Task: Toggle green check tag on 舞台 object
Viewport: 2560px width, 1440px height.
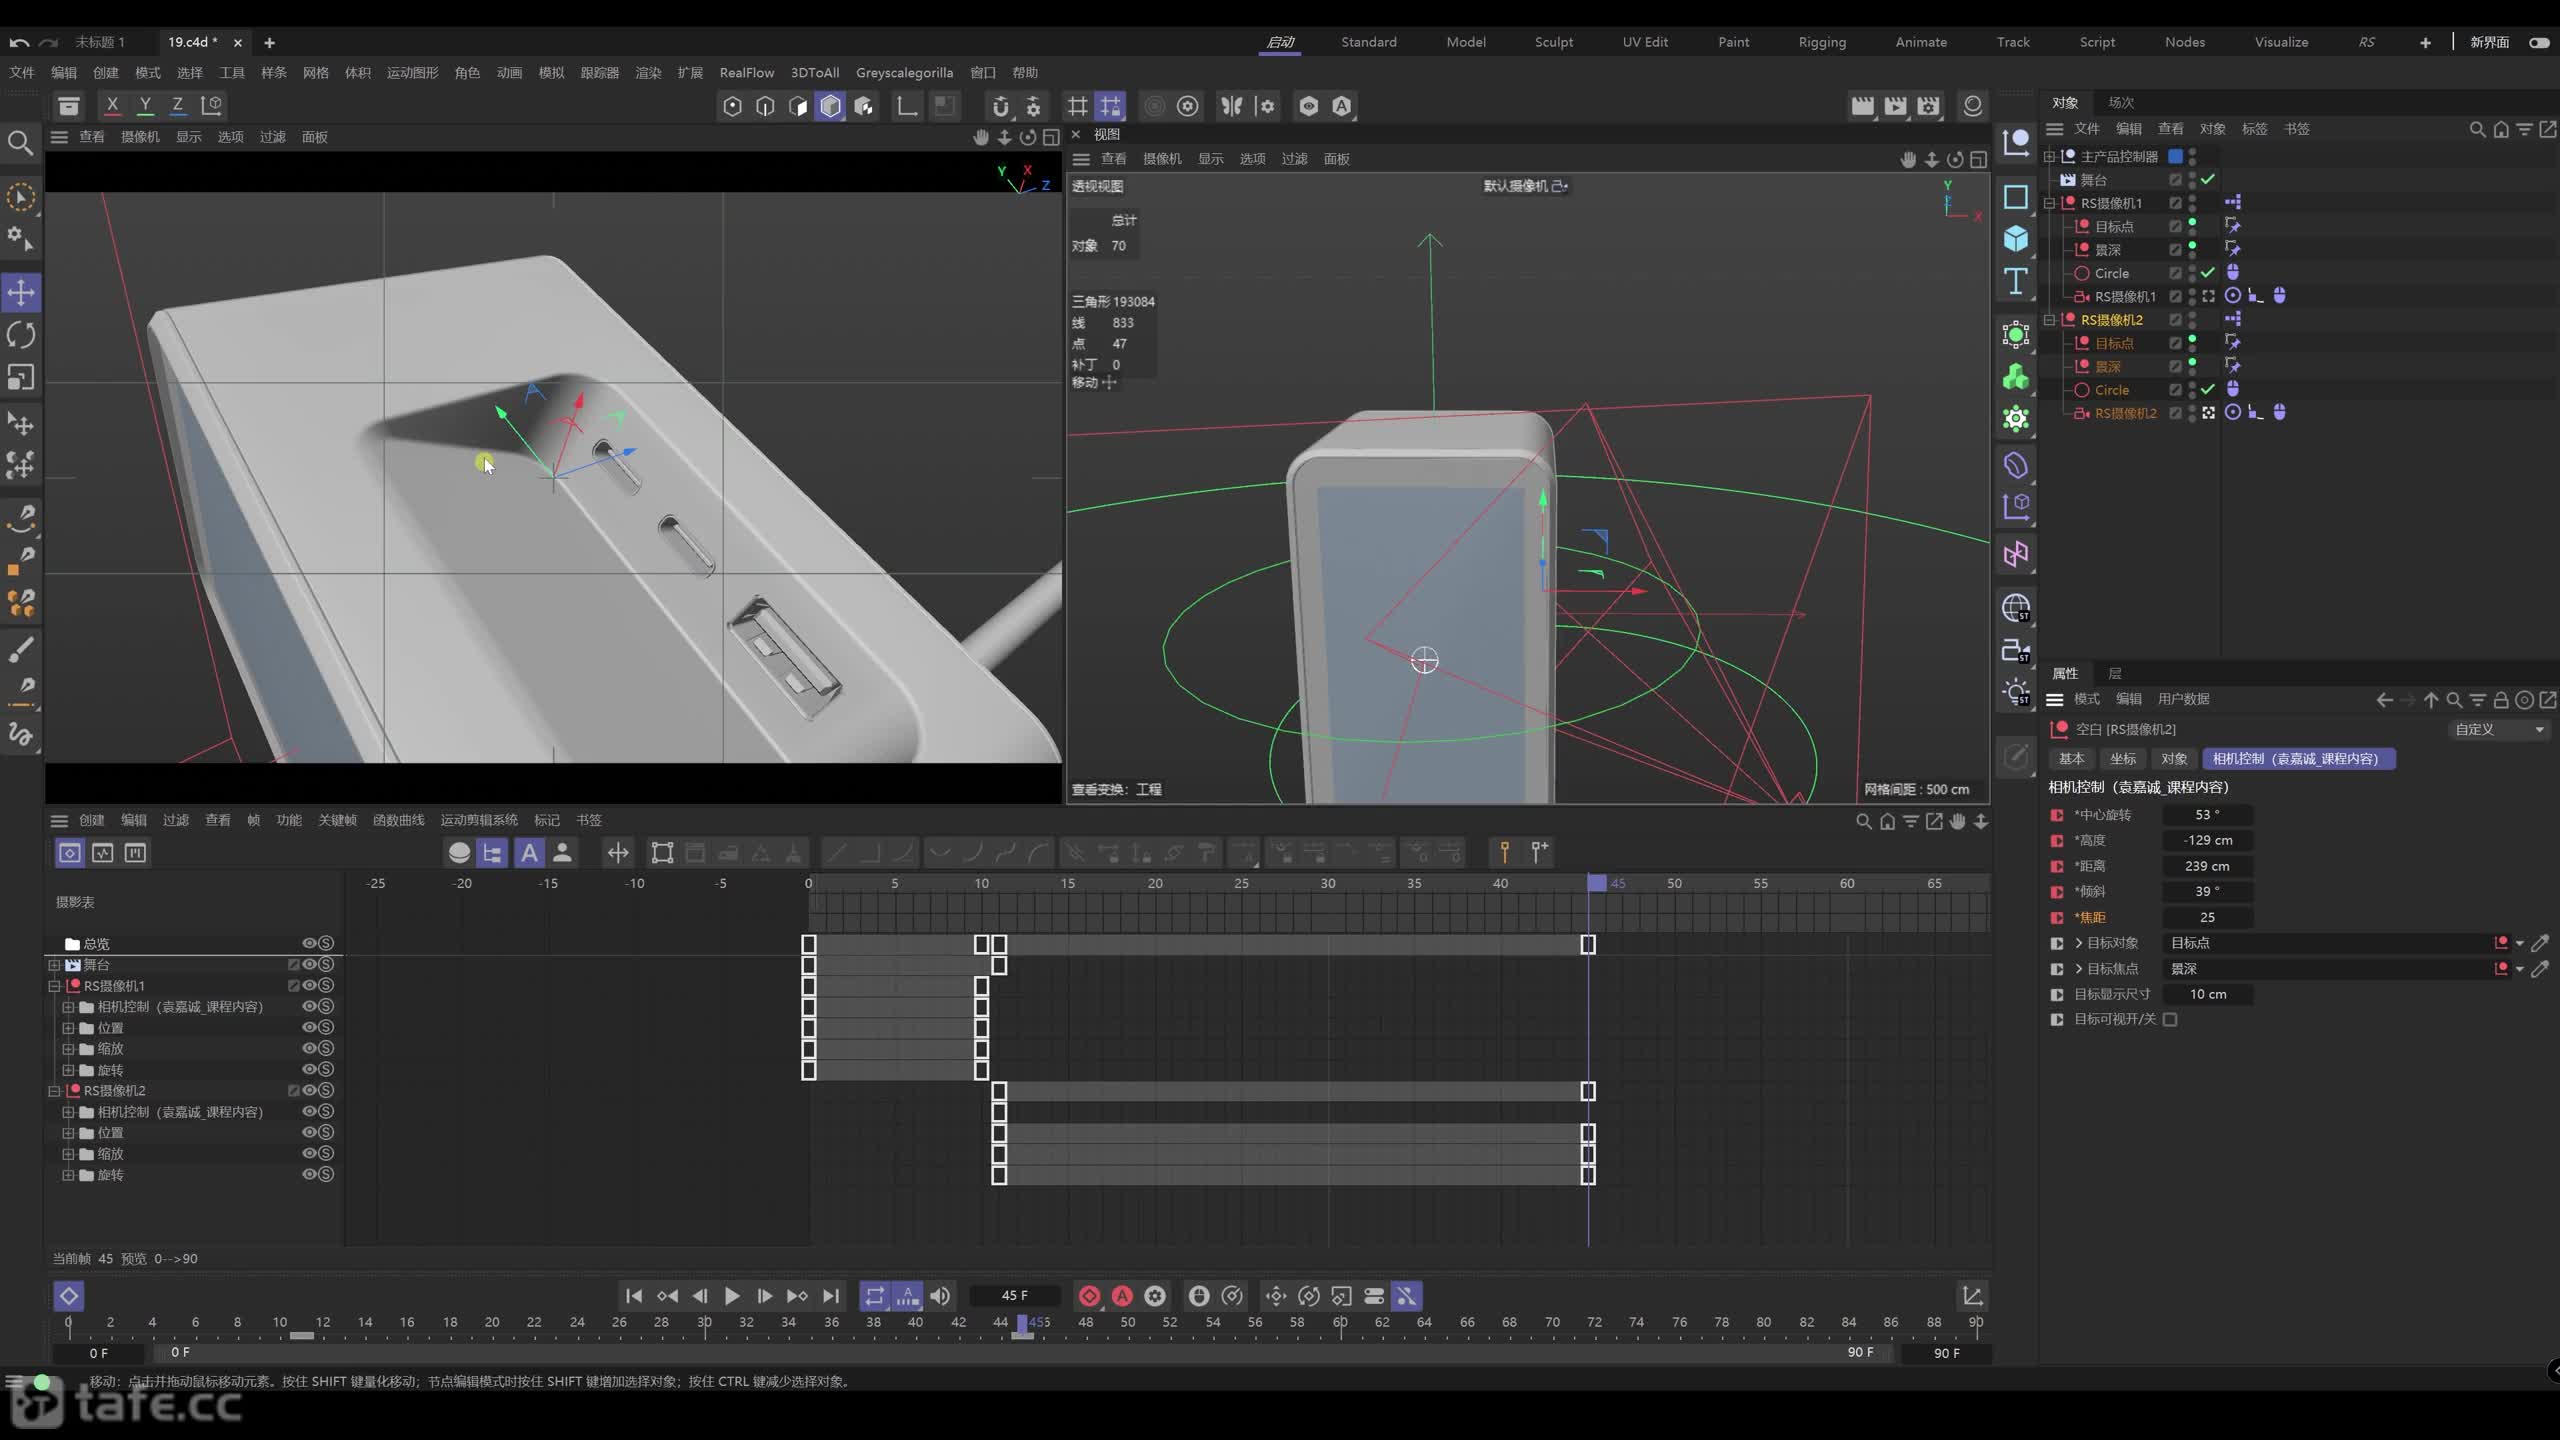Action: tap(2208, 180)
